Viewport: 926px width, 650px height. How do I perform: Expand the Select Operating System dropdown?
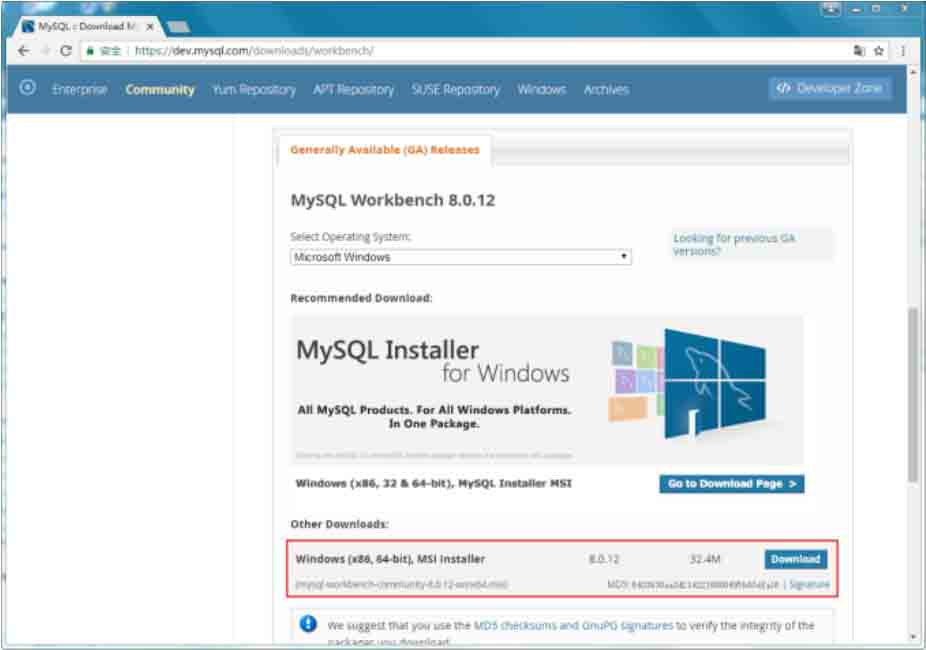click(x=461, y=257)
